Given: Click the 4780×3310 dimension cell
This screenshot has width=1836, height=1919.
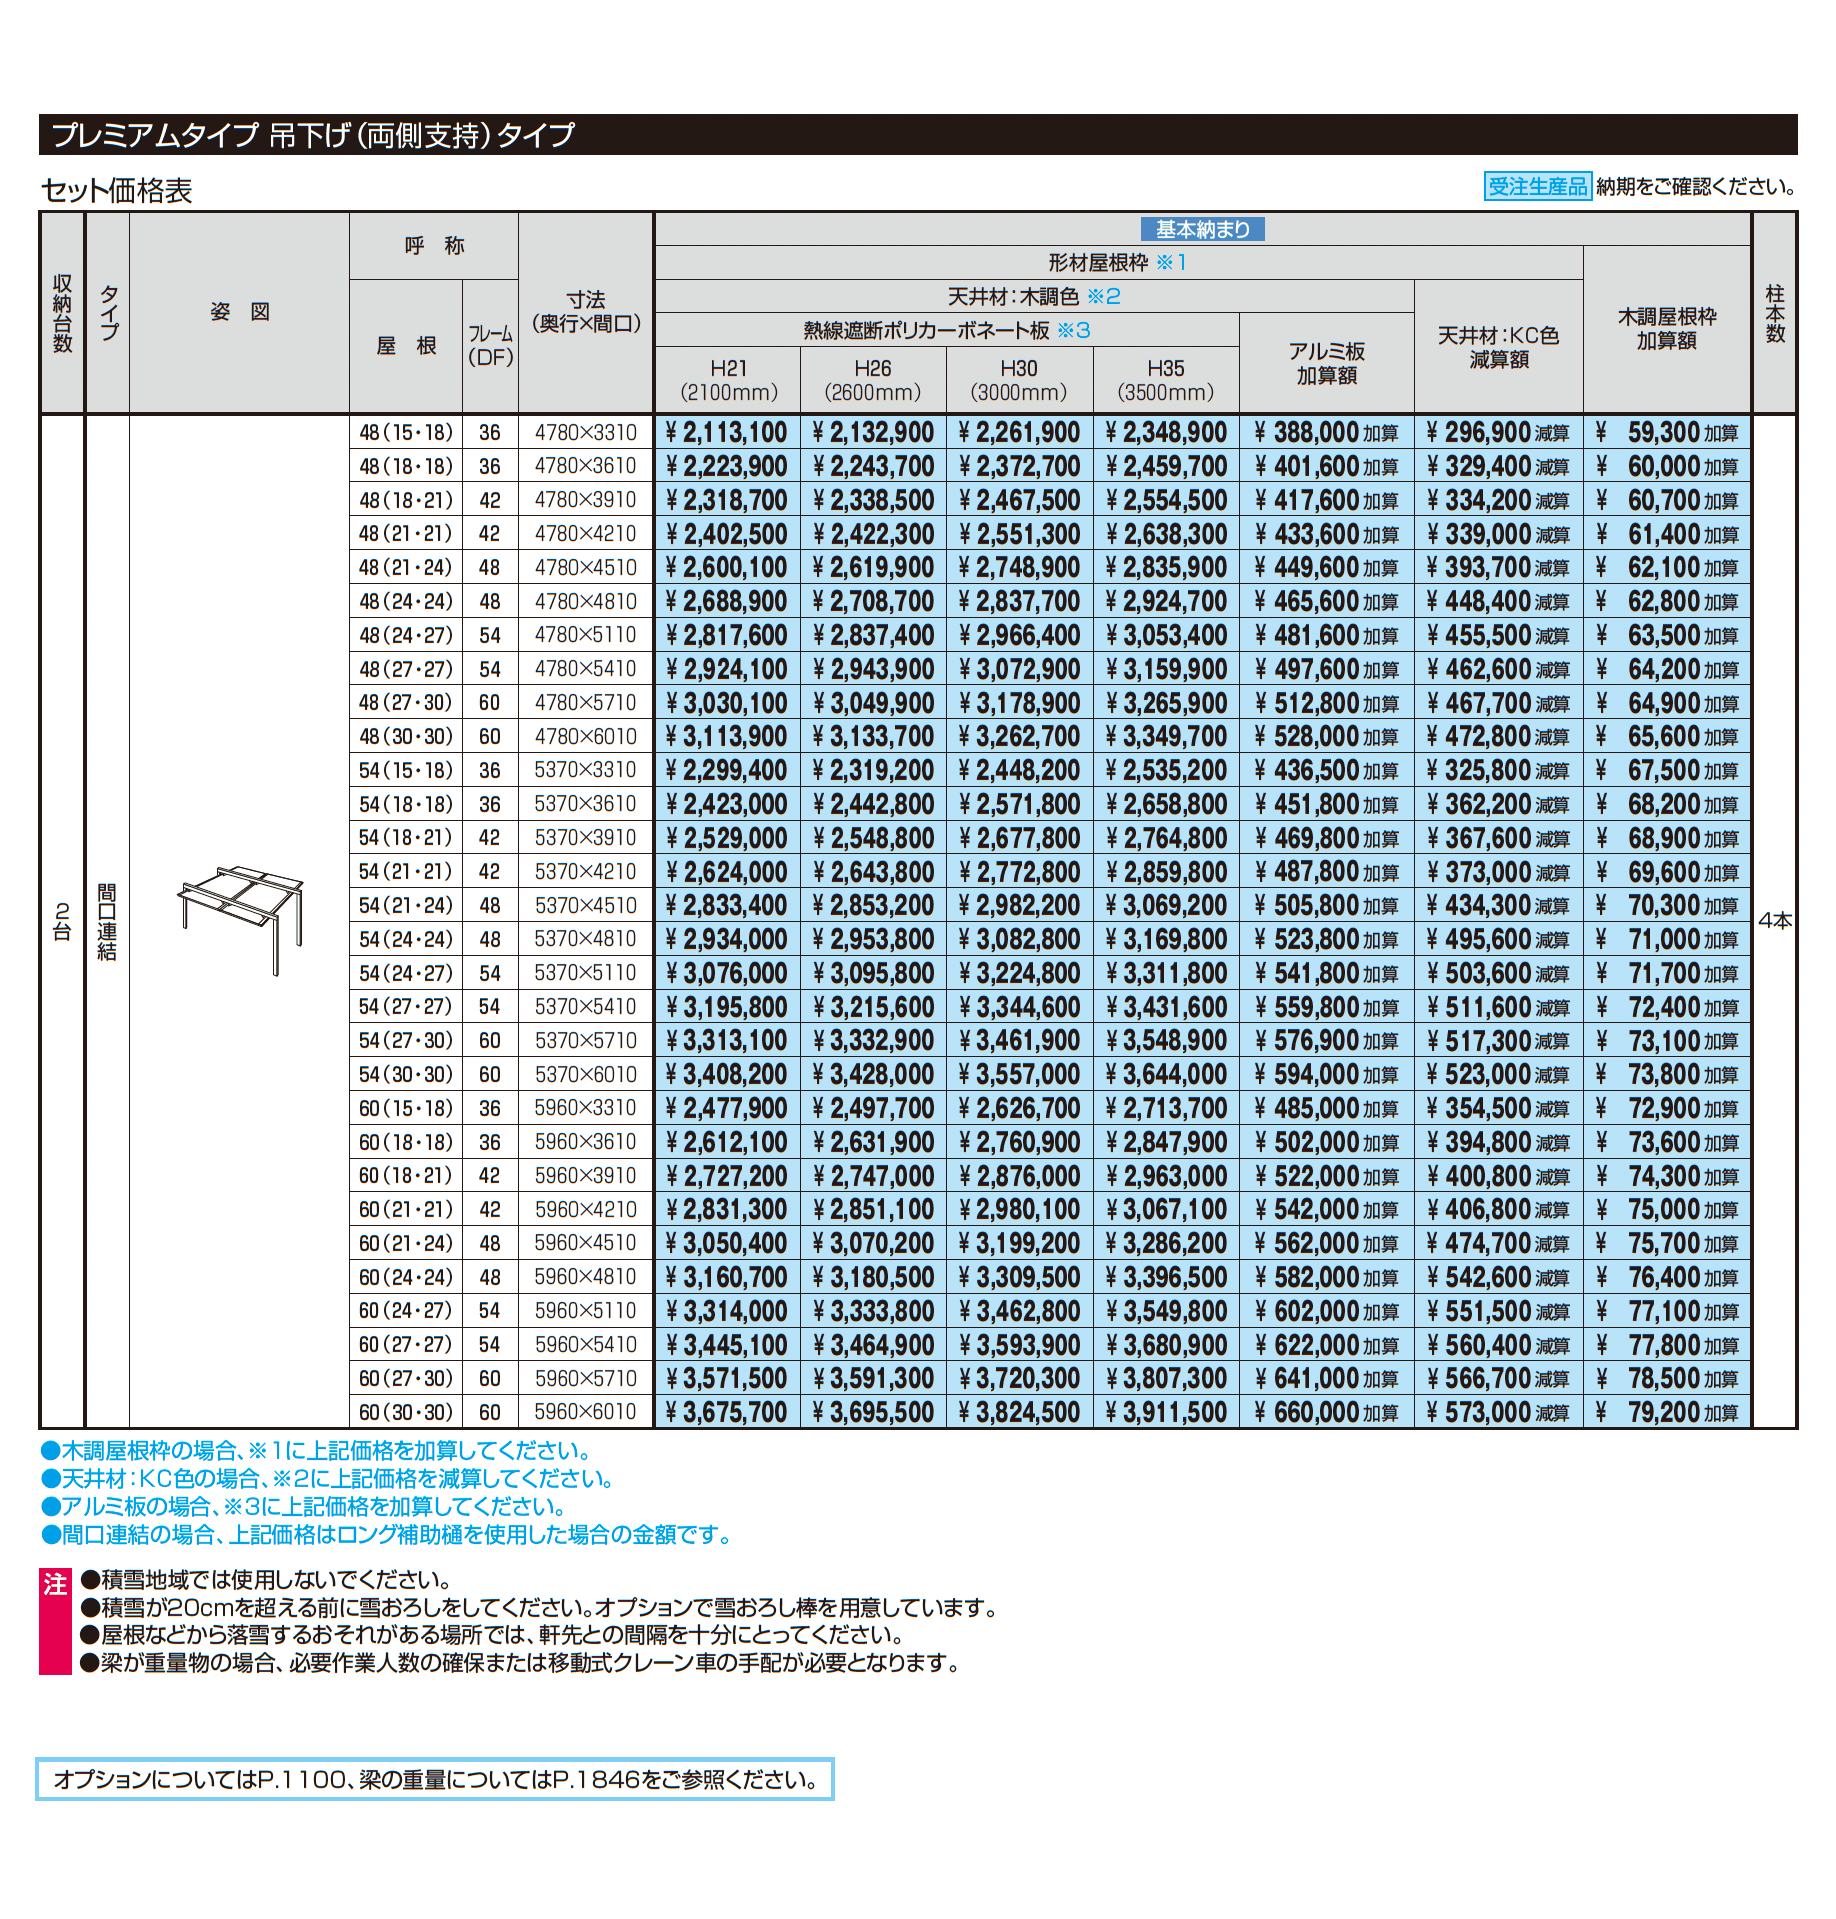Looking at the screenshot, I should pyautogui.click(x=586, y=432).
